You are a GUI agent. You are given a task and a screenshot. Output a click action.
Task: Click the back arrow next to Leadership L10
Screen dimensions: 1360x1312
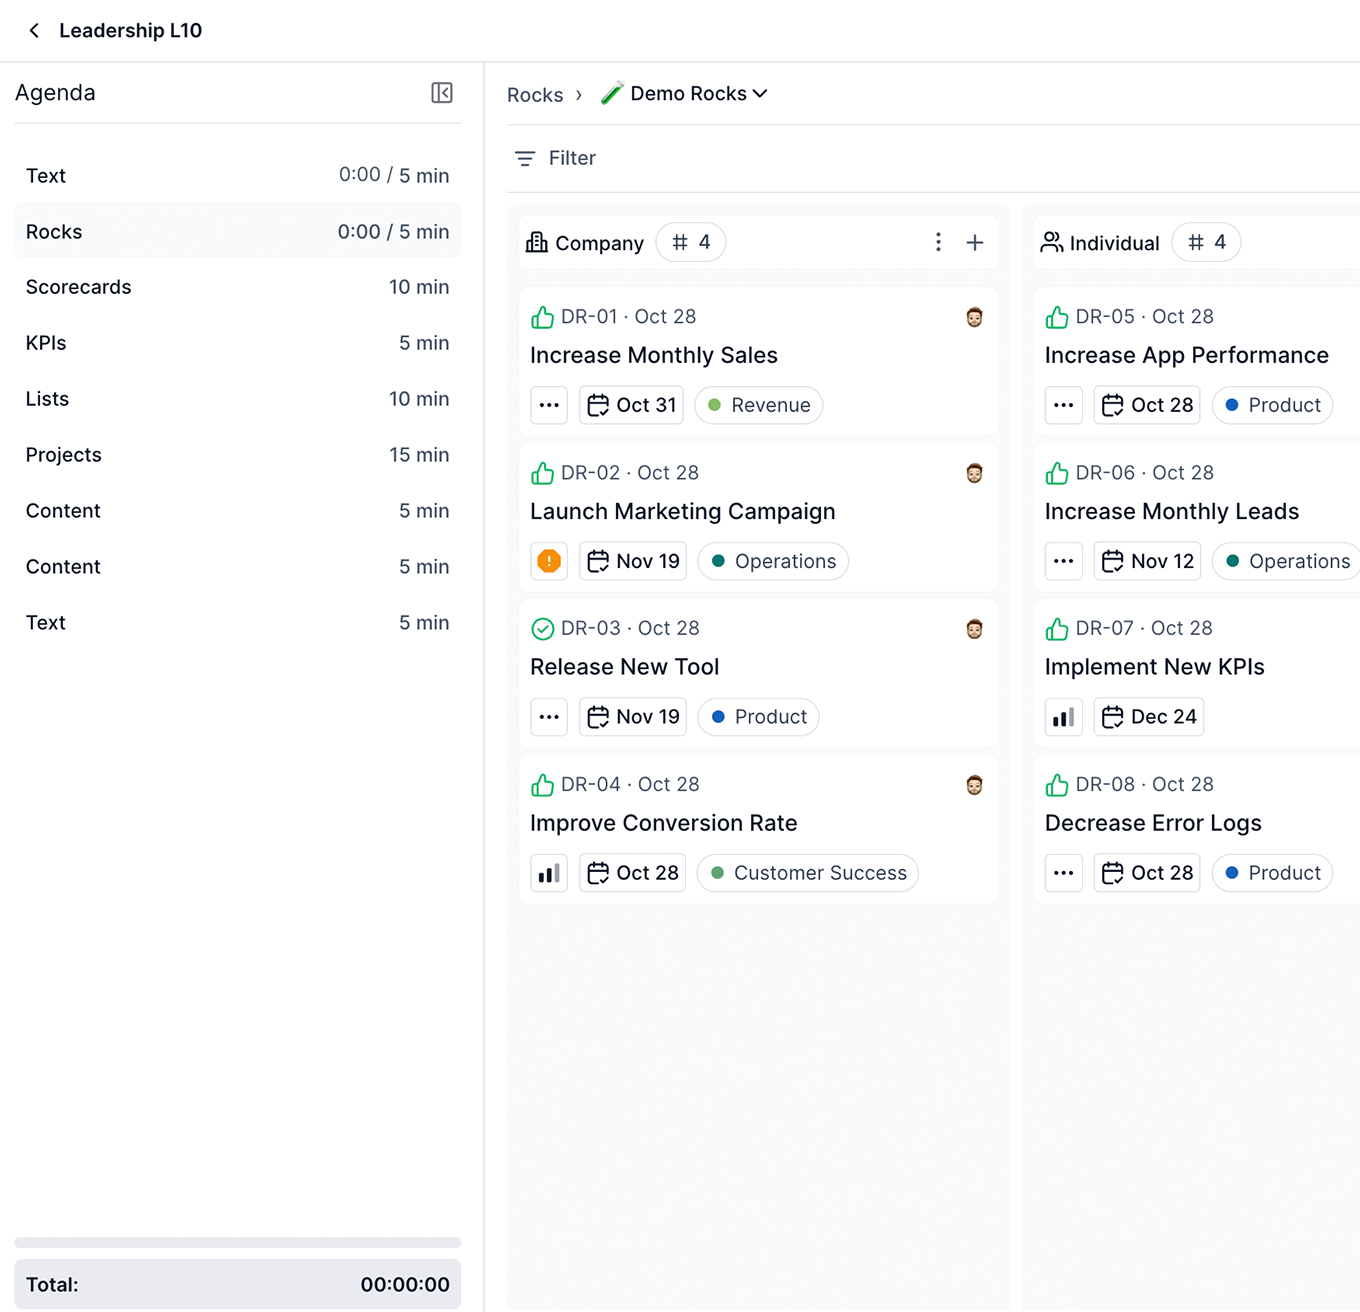(33, 30)
